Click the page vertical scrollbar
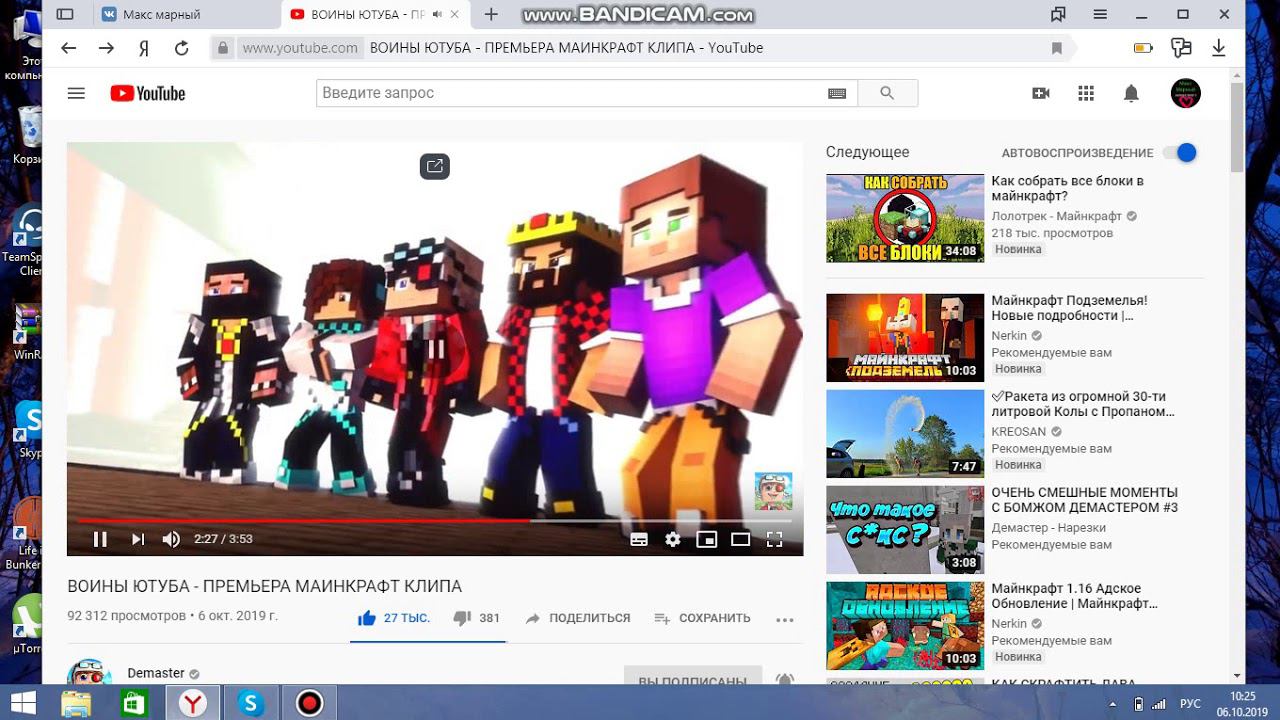Image resolution: width=1280 pixels, height=720 pixels. pyautogui.click(x=1237, y=127)
